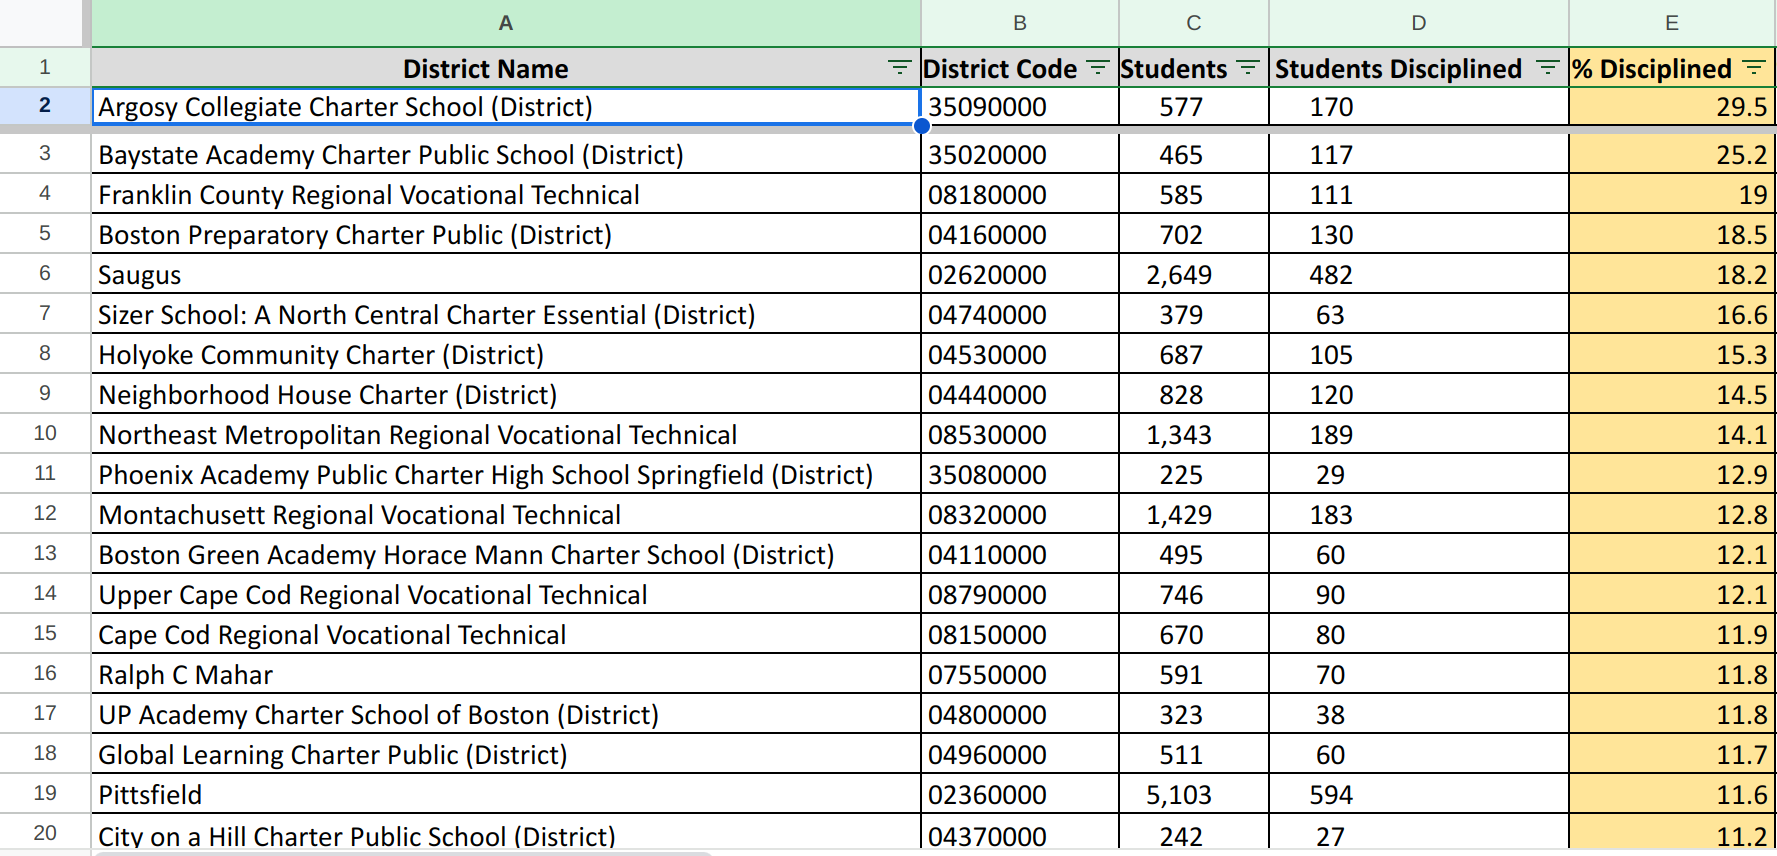The image size is (1777, 856).
Task: Click the district code '08530000' cell
Action: 1020,434
